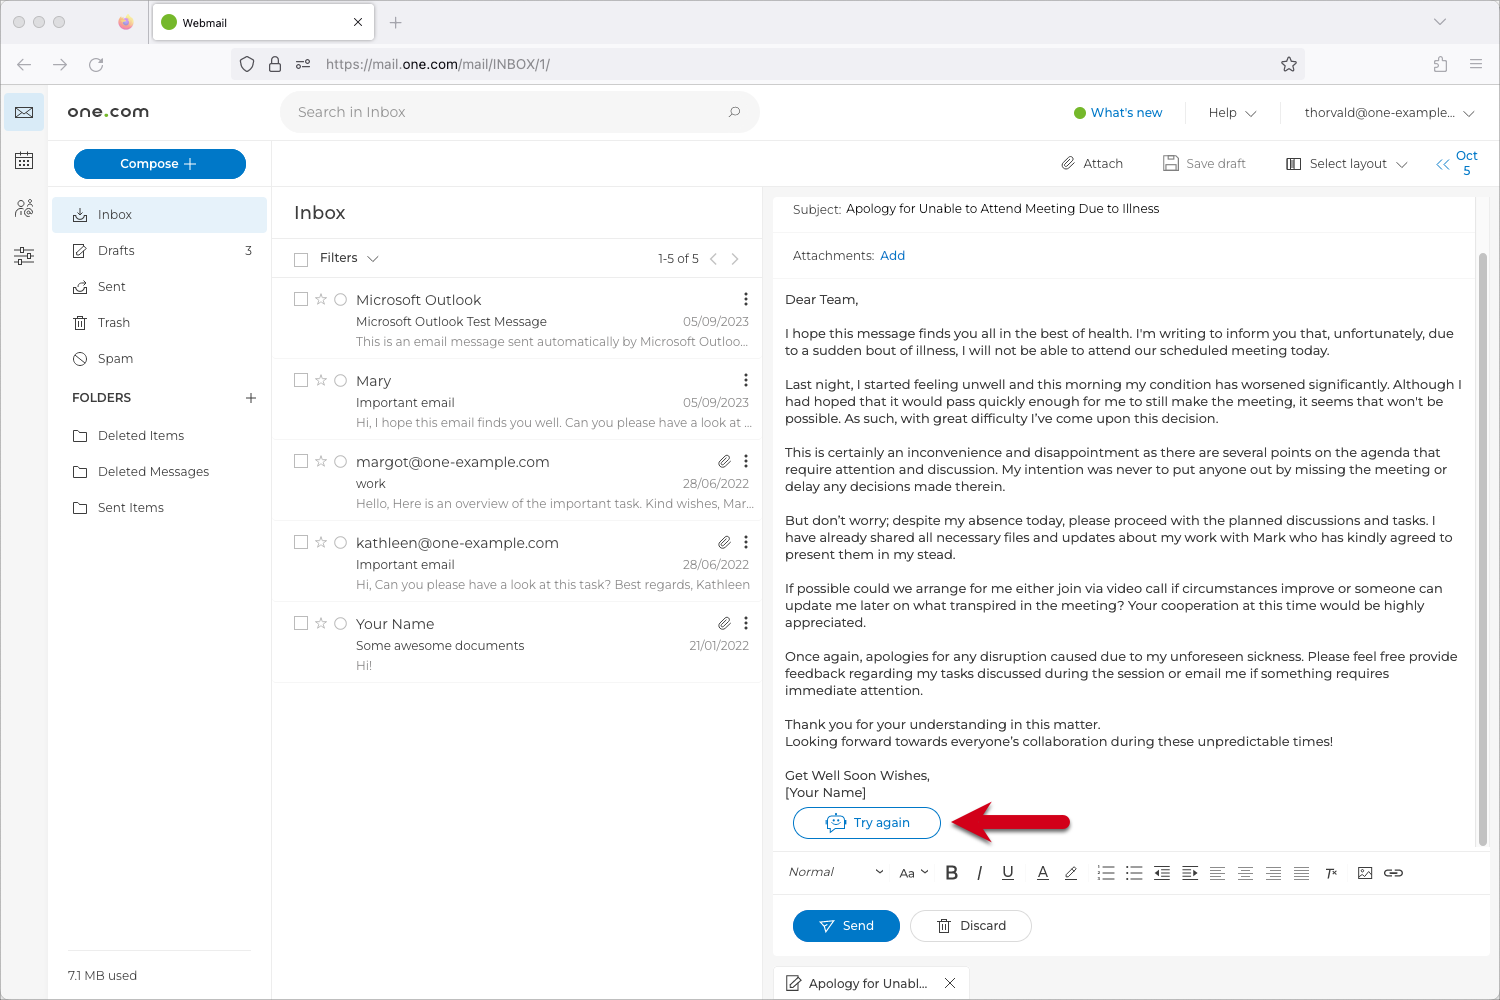The width and height of the screenshot is (1500, 1000).
Task: Open the paragraph style Normal dropdown
Action: [x=833, y=872]
